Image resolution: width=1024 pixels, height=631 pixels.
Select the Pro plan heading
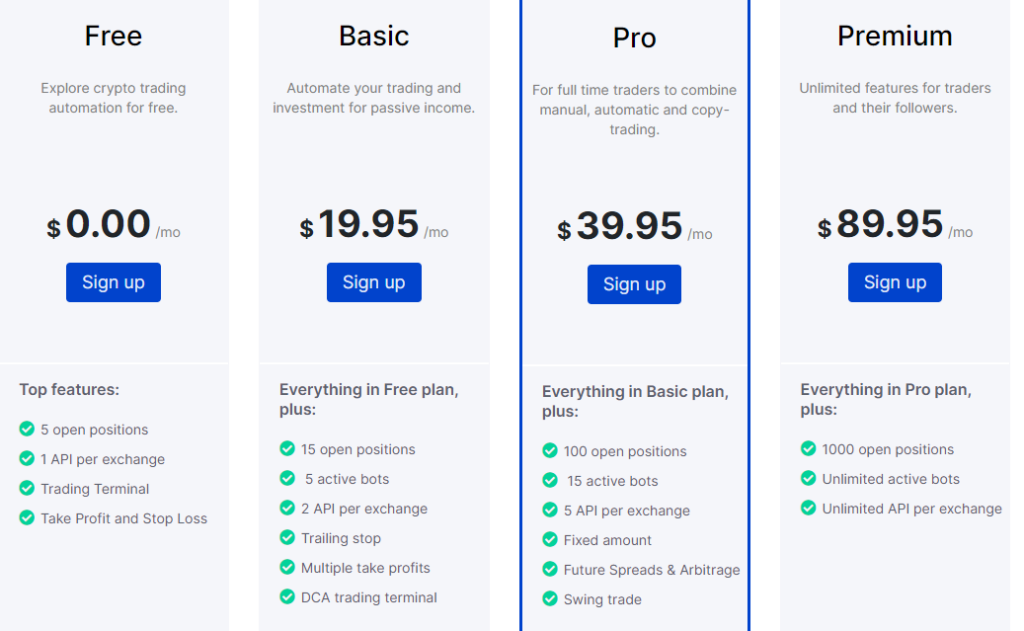point(634,38)
